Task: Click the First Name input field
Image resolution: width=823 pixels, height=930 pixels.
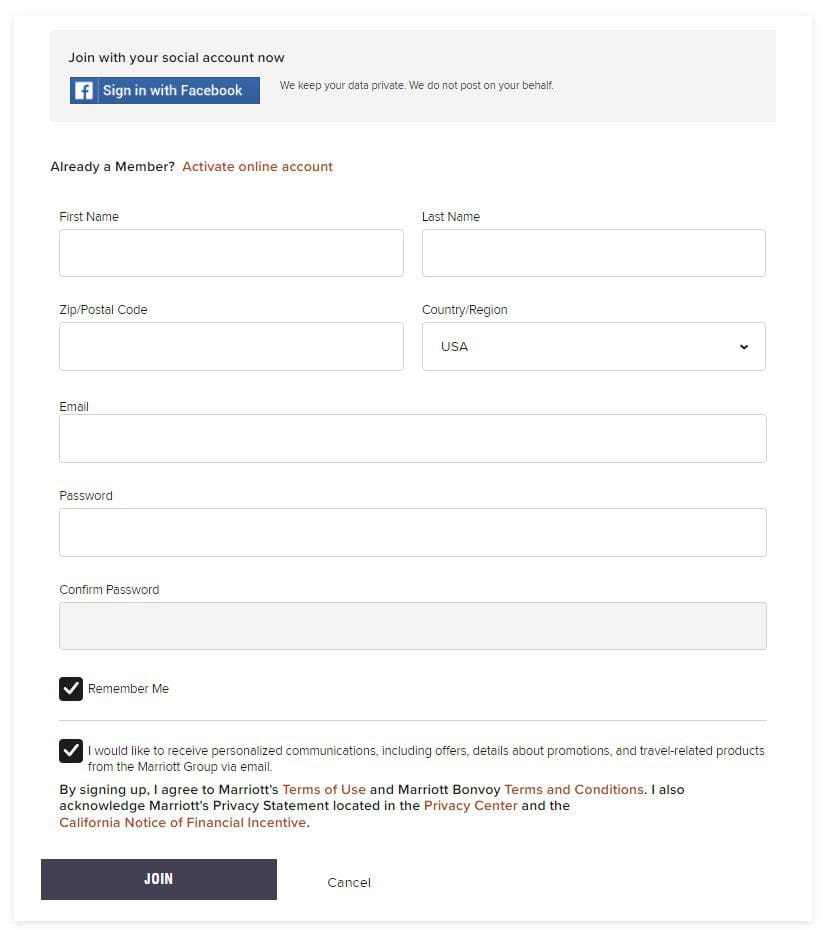Action: tap(231, 253)
